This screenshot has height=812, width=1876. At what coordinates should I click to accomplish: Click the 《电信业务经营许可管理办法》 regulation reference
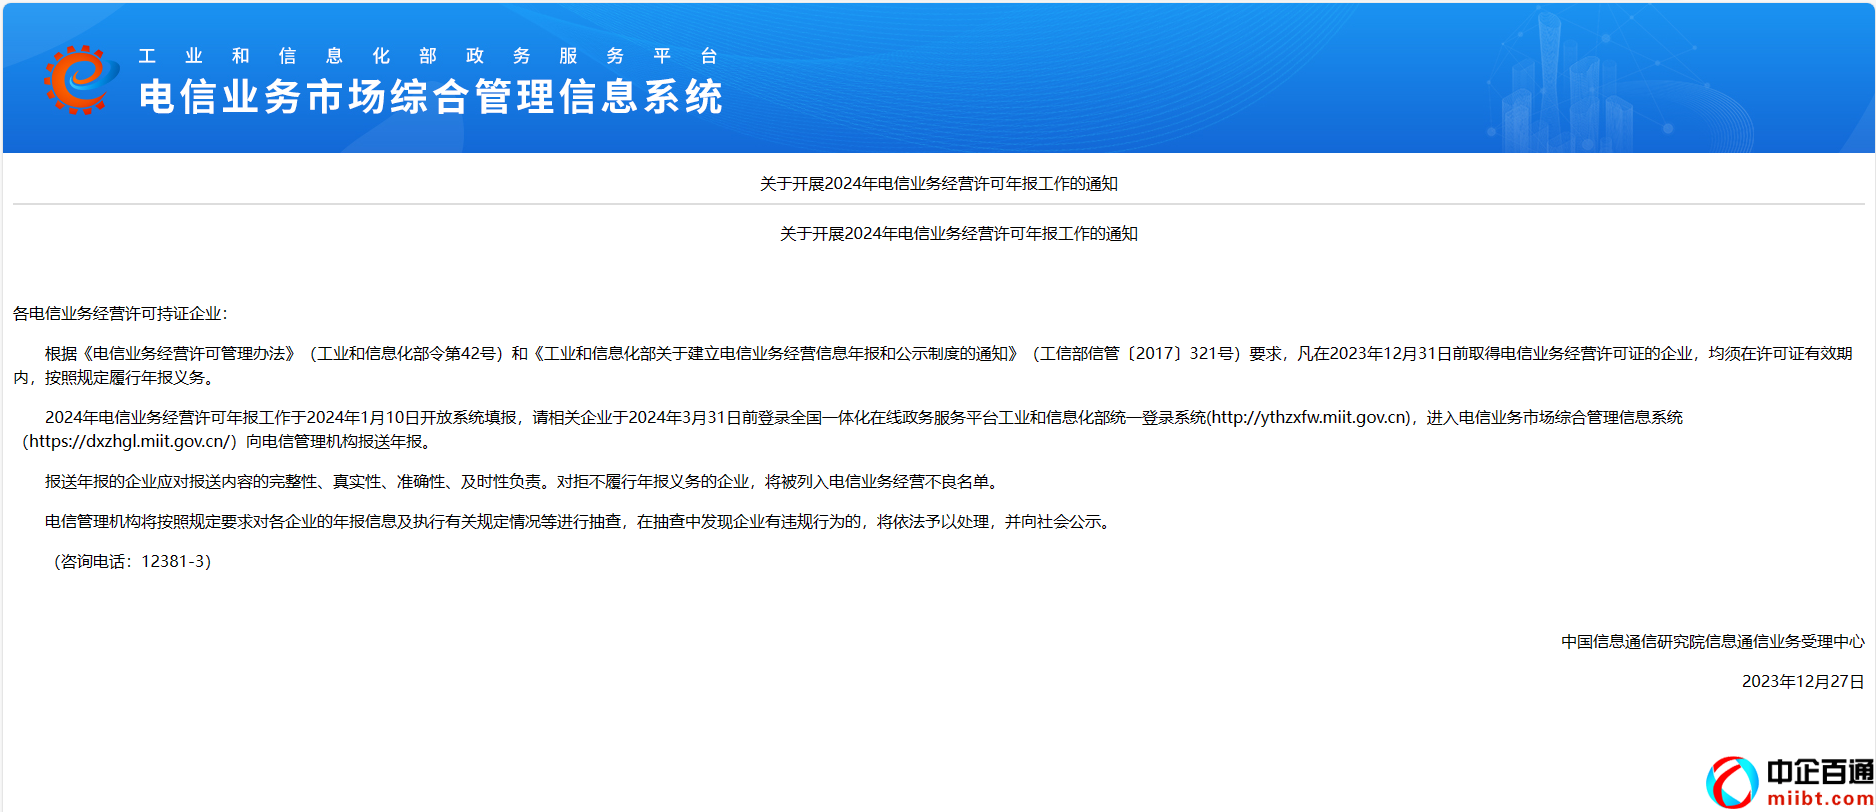pos(189,354)
